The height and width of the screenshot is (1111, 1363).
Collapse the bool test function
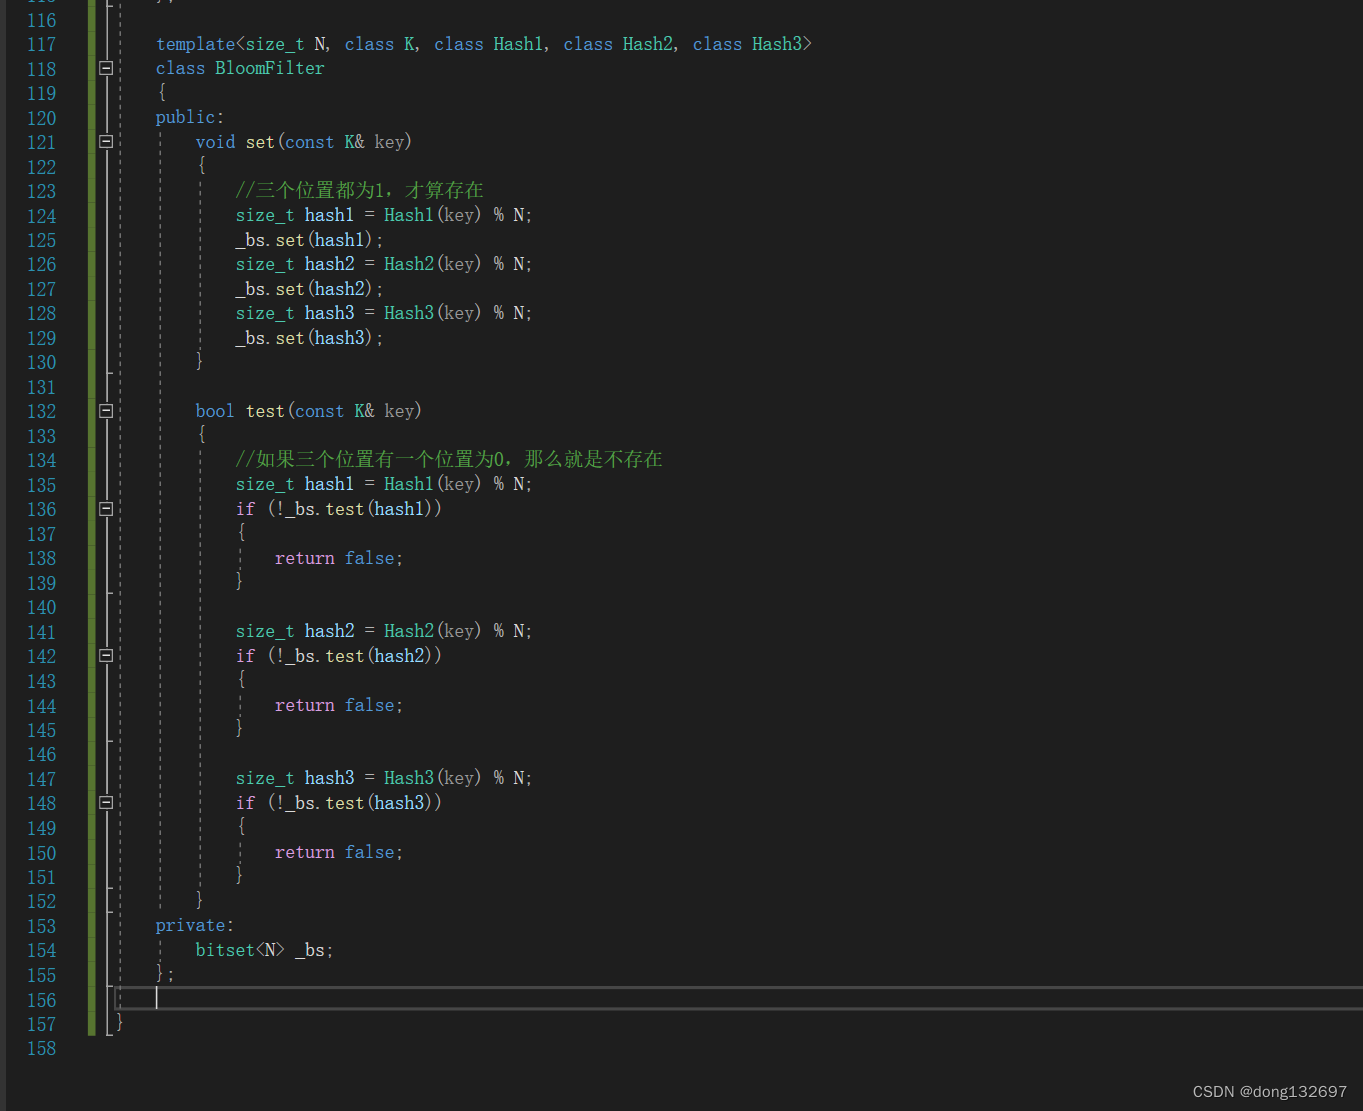pos(106,411)
